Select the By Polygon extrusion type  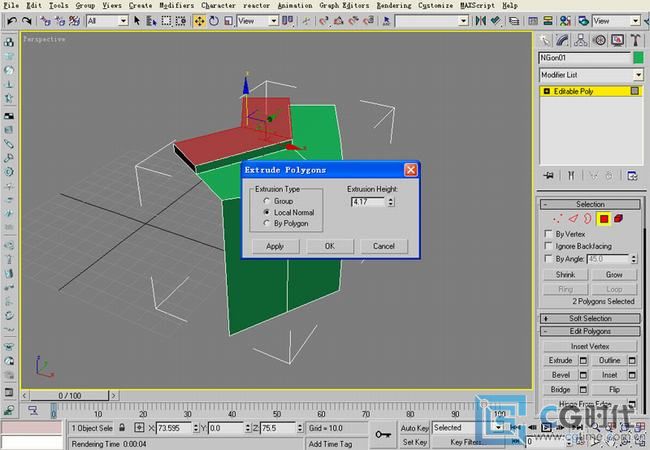[x=267, y=223]
